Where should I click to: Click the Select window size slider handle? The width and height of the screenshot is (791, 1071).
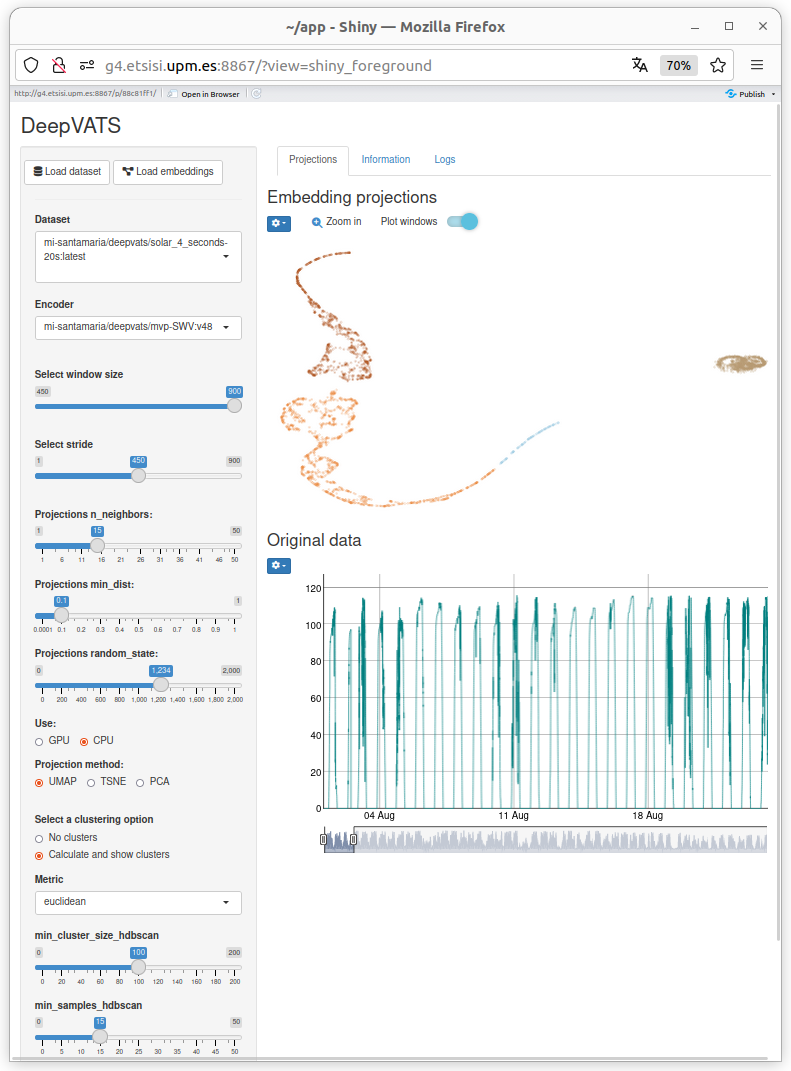[234, 406]
